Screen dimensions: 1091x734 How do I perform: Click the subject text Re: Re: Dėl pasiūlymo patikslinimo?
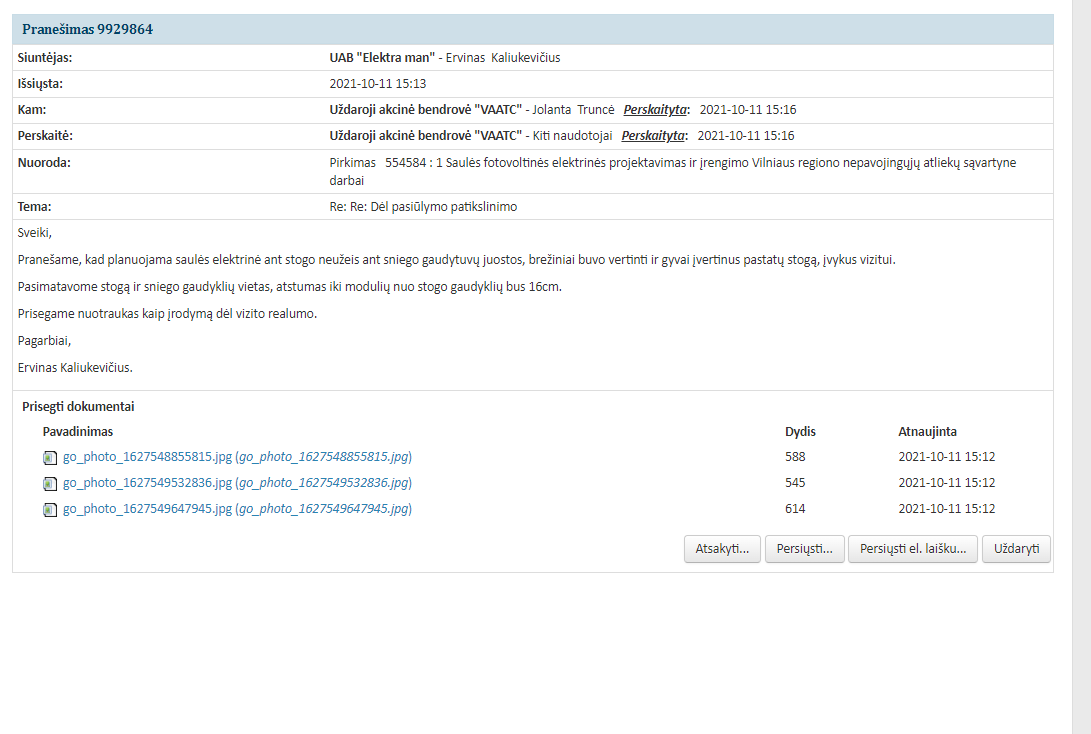click(423, 207)
